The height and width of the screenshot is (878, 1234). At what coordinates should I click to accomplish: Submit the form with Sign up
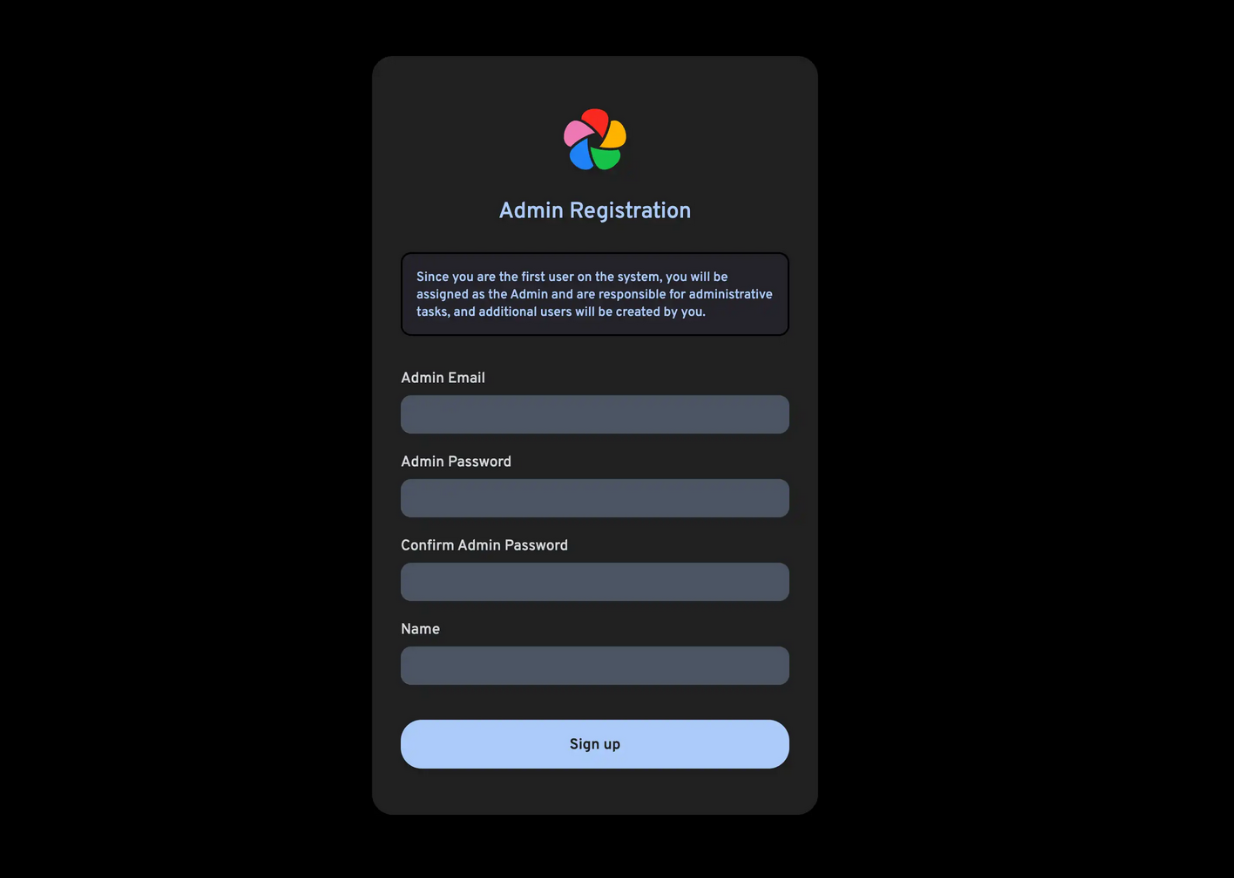(595, 744)
